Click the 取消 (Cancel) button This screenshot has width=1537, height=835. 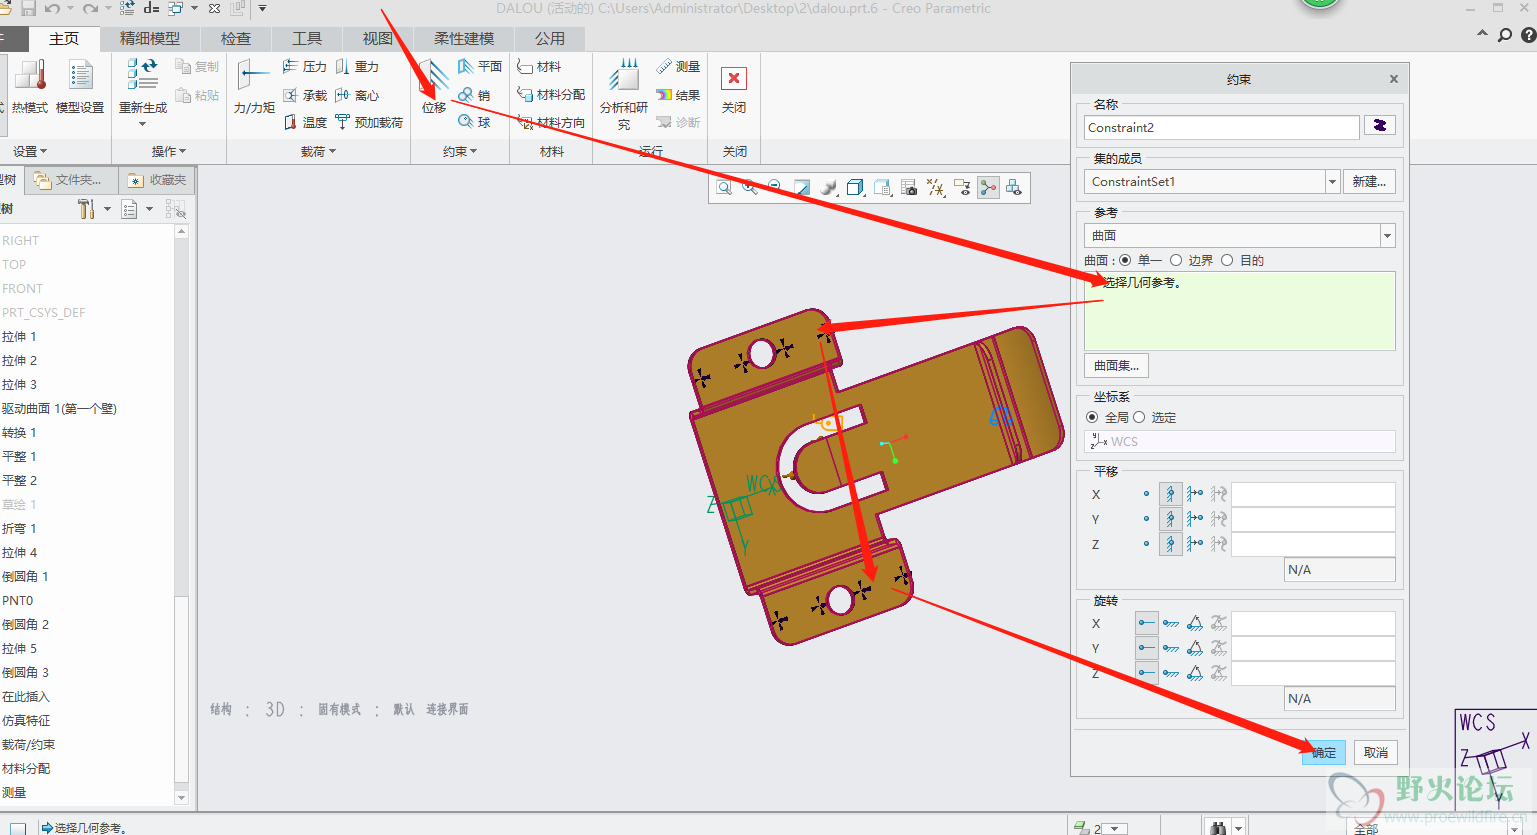pyautogui.click(x=1375, y=752)
